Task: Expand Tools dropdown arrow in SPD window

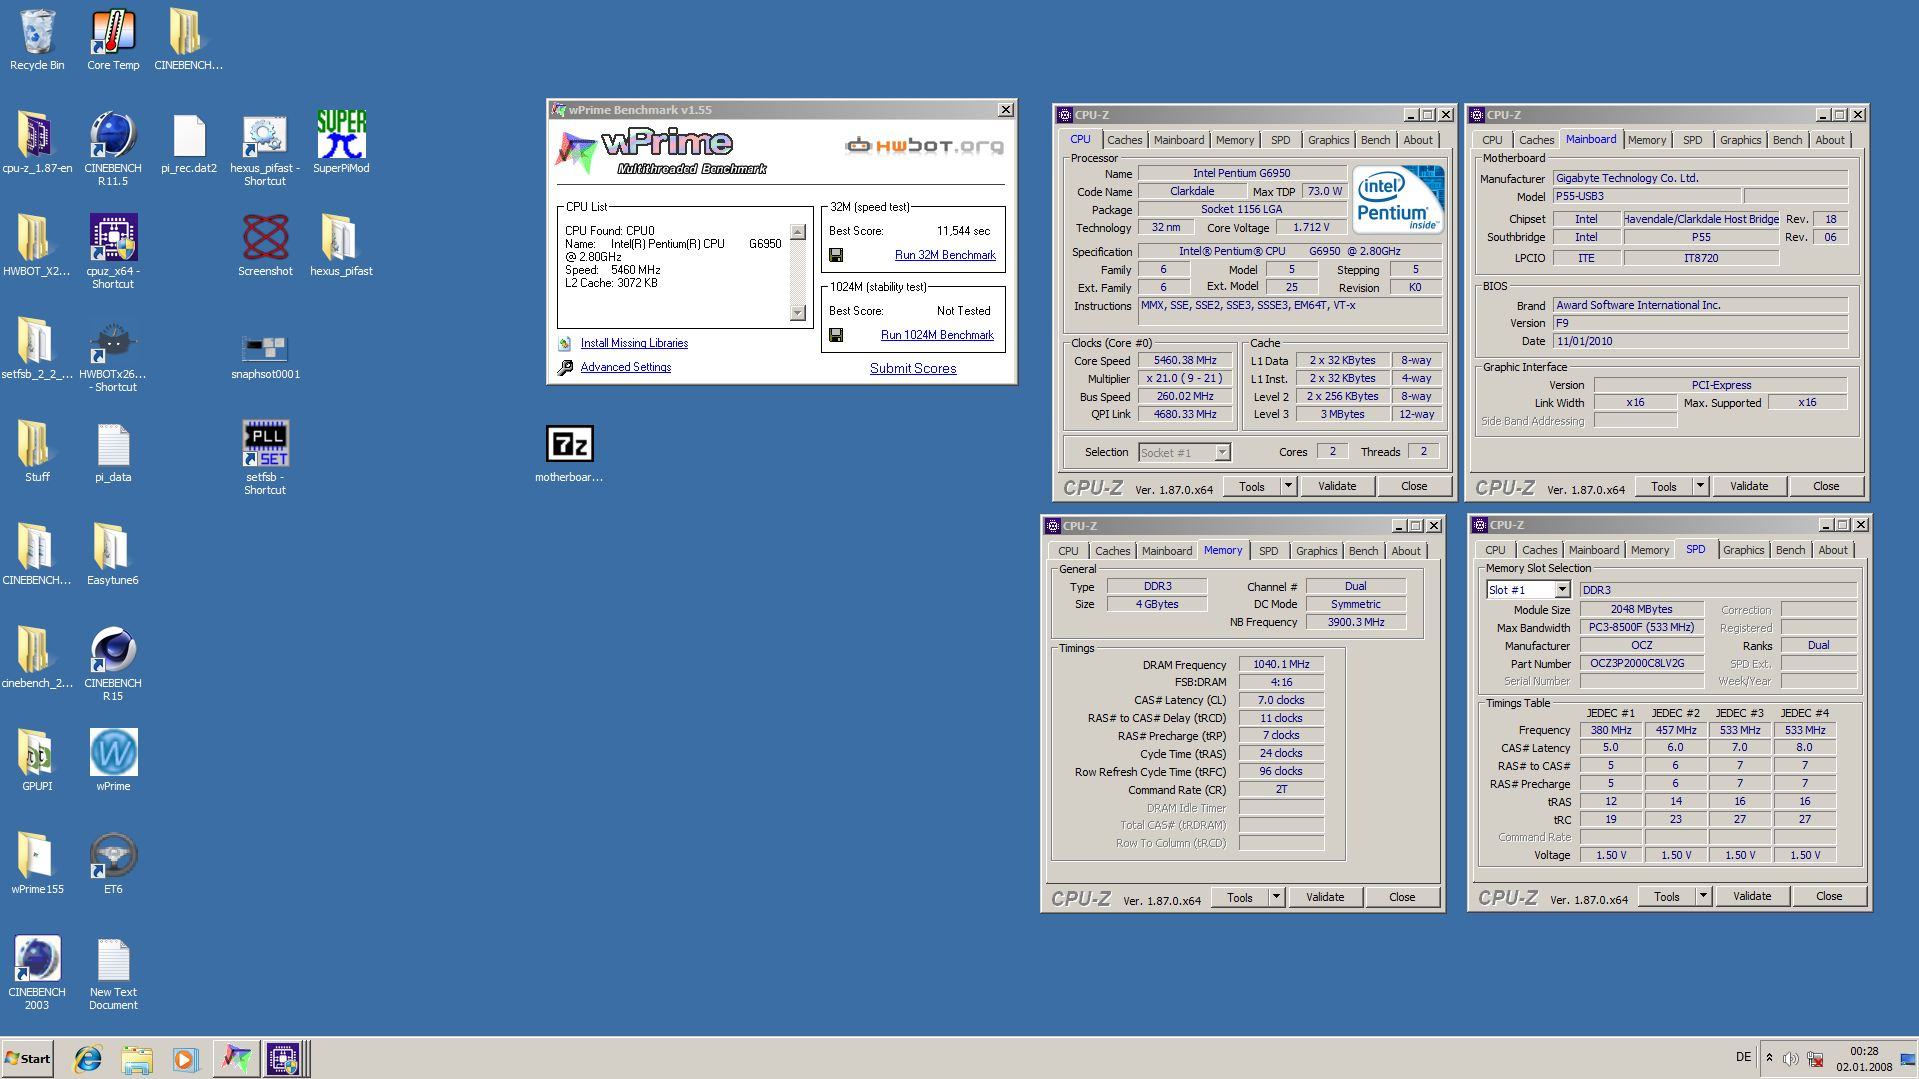Action: 1703,896
